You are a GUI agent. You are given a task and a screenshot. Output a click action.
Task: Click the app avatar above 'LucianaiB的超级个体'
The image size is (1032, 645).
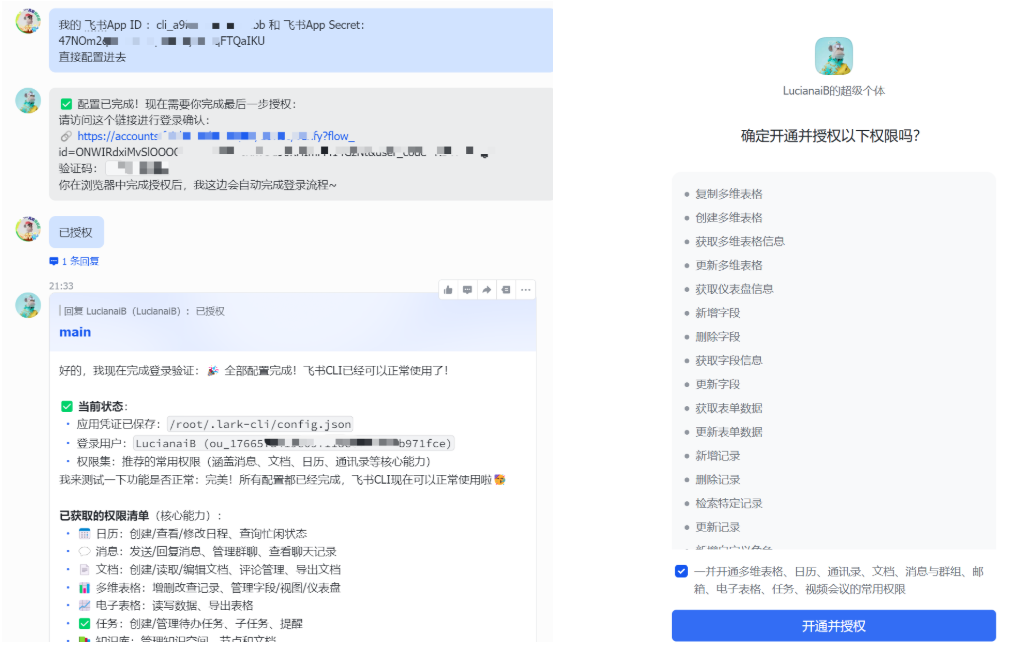pyautogui.click(x=833, y=56)
